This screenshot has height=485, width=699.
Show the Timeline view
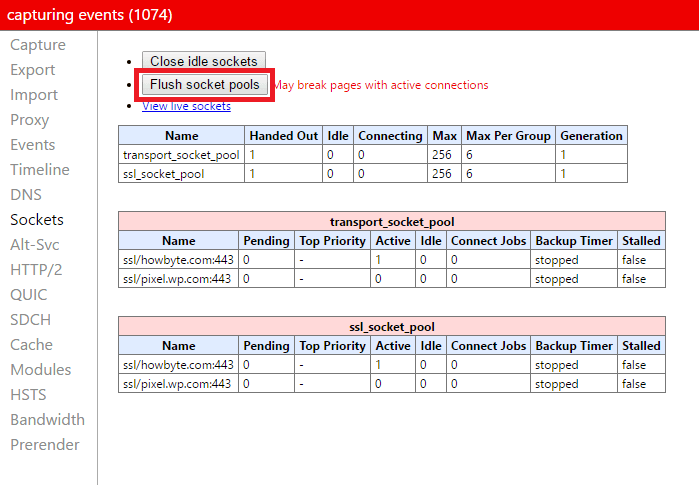click(40, 170)
